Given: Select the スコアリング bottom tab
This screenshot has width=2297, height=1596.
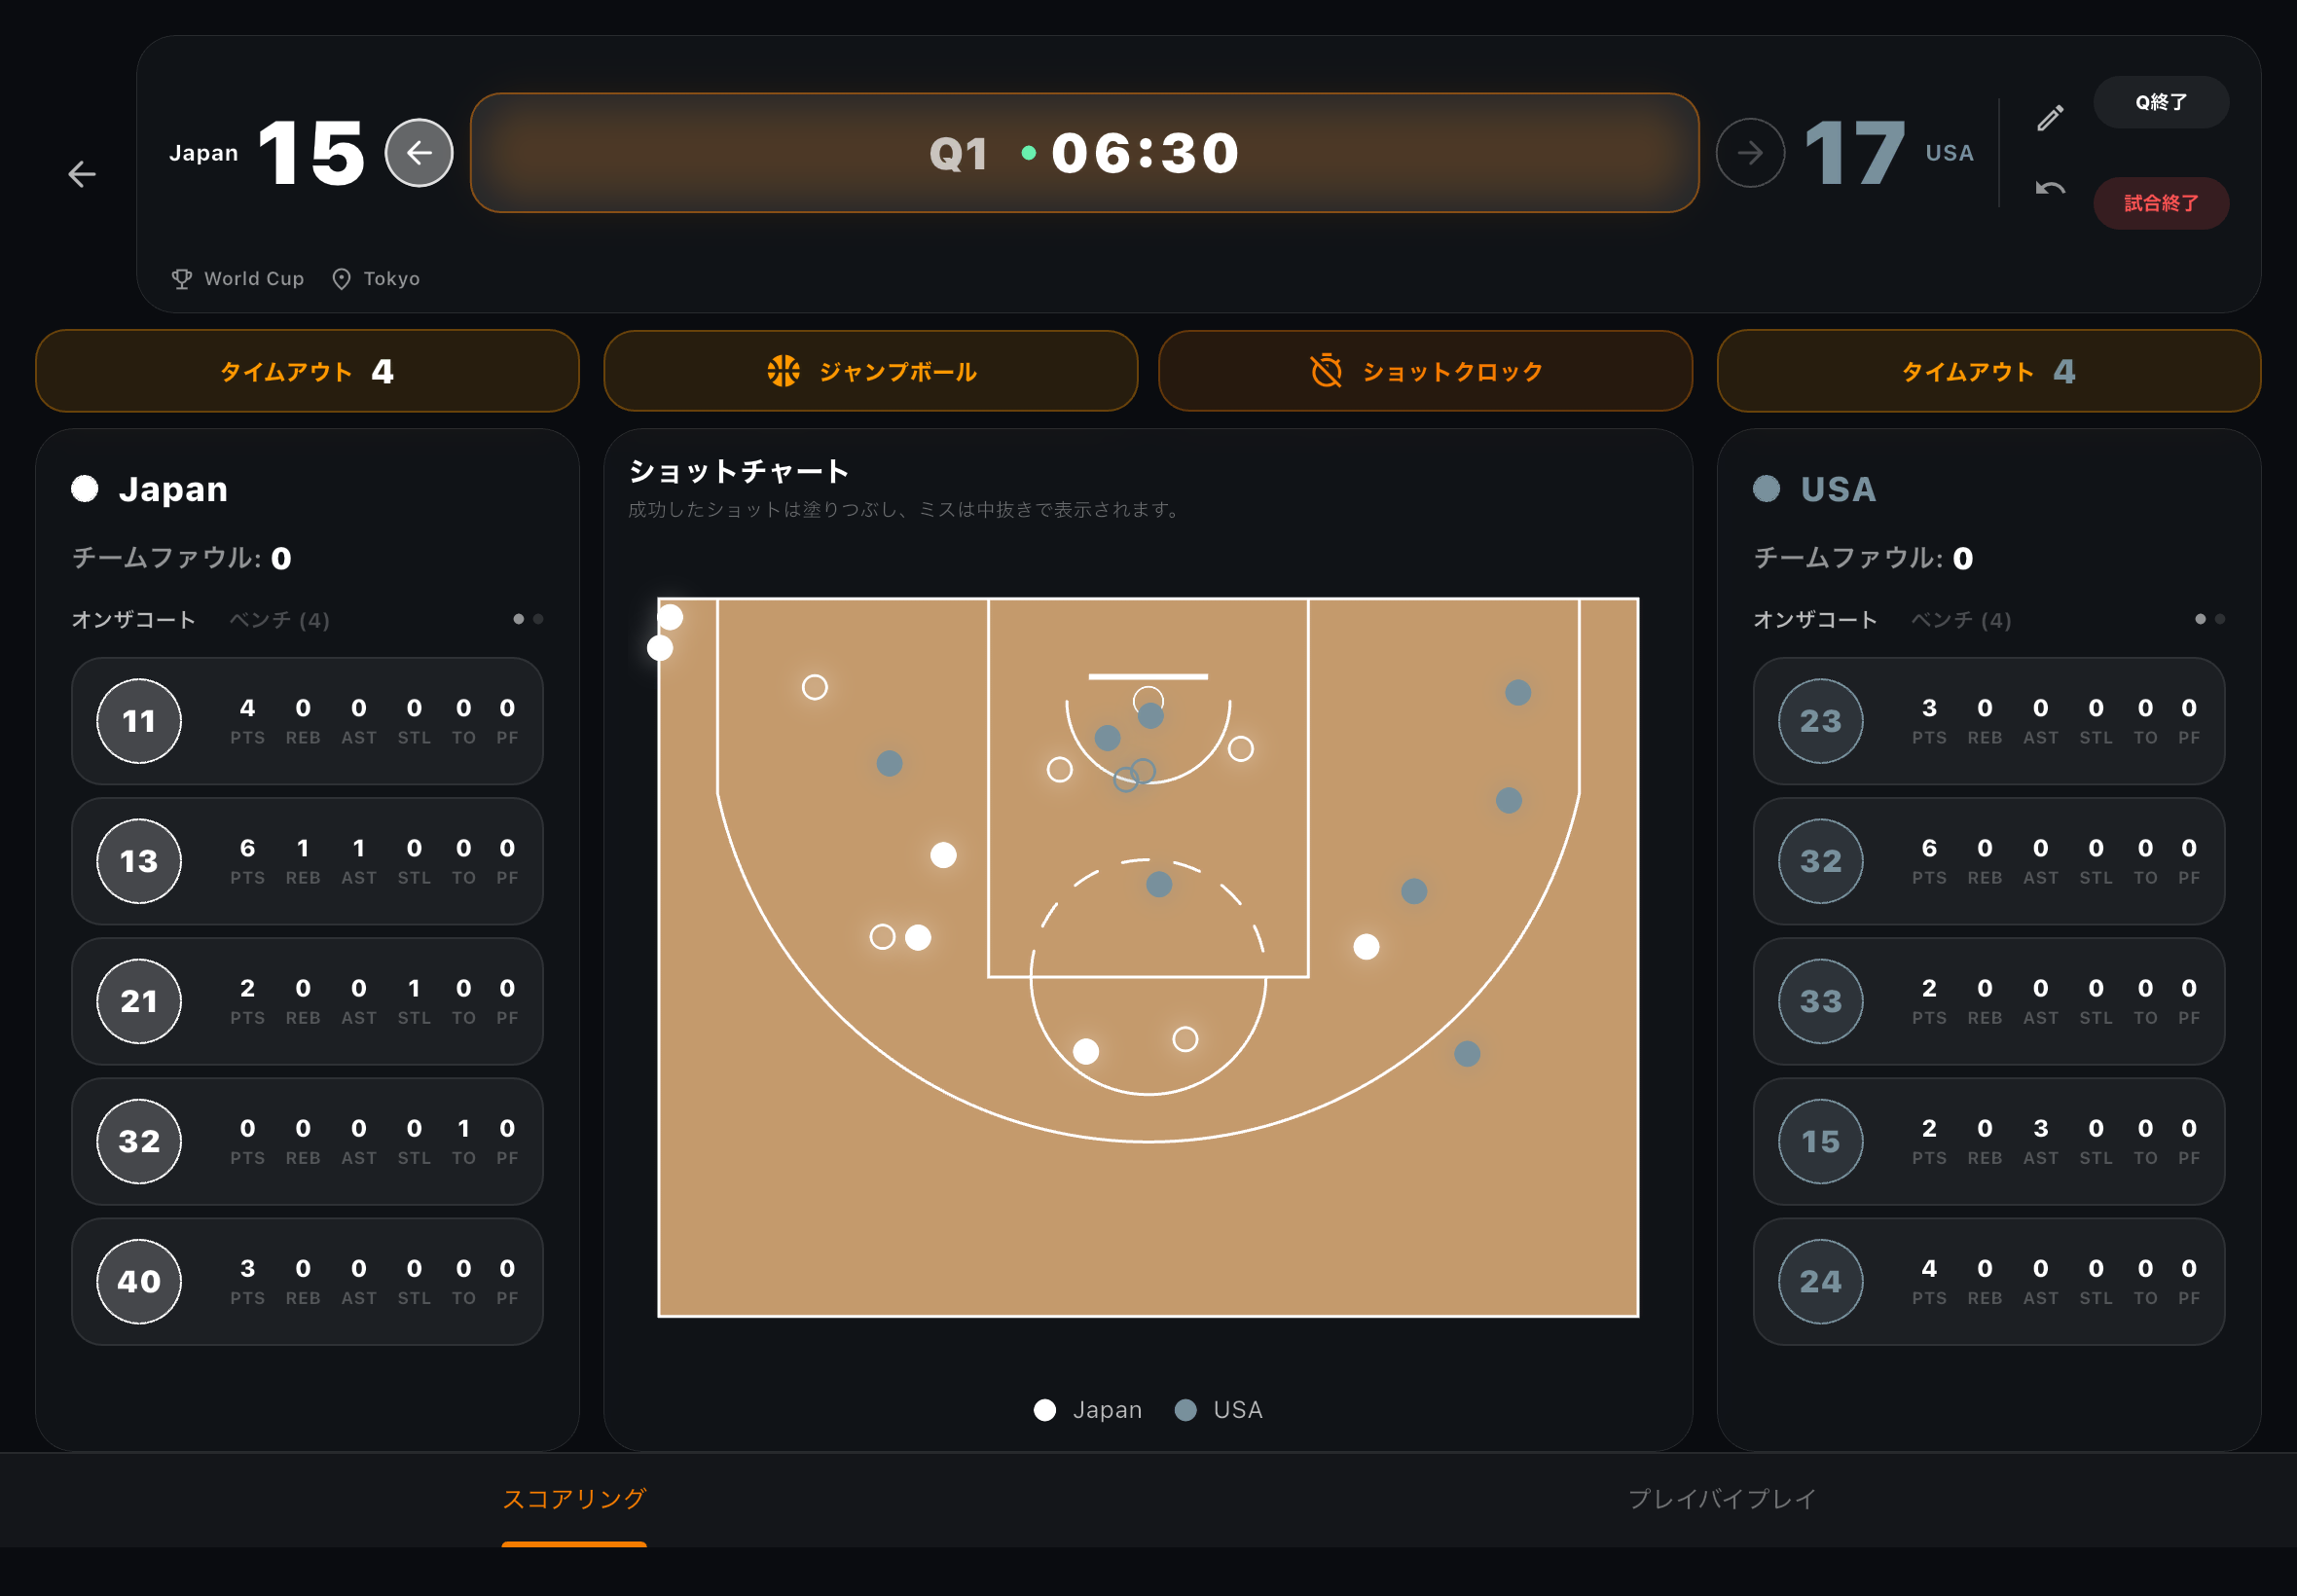Looking at the screenshot, I should [574, 1498].
